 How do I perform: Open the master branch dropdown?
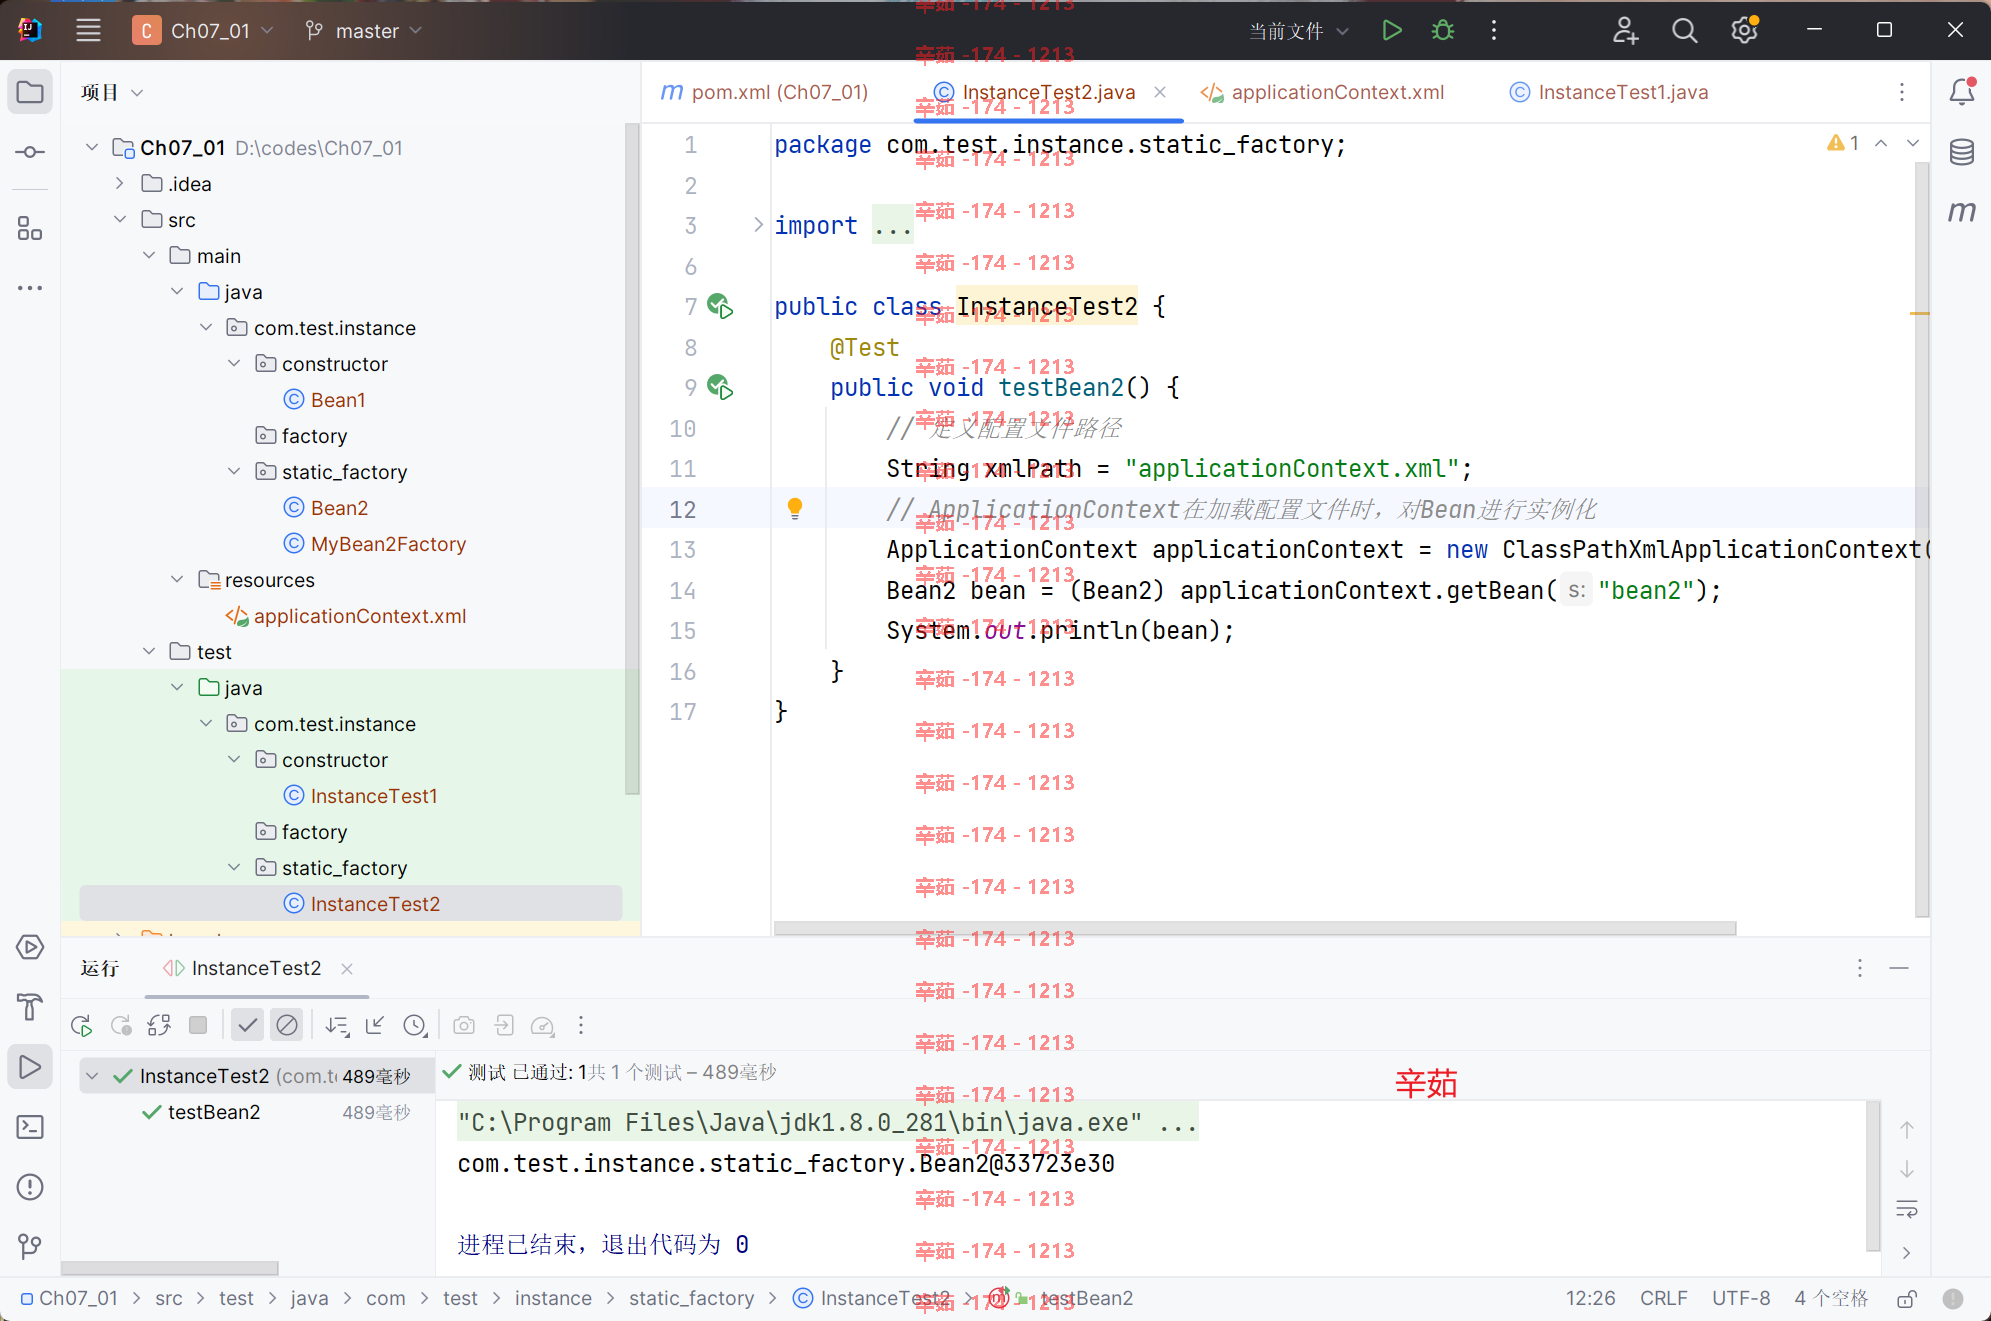364,31
